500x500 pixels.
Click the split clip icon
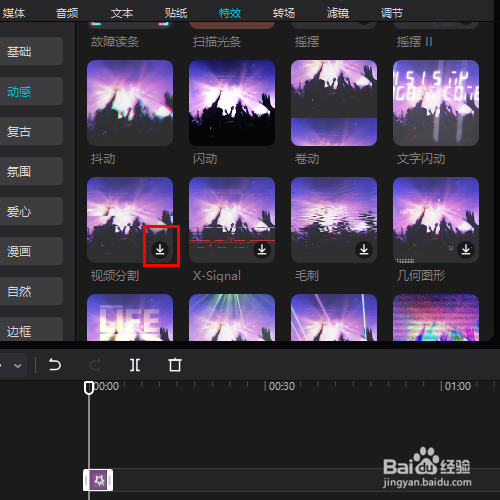tap(135, 365)
